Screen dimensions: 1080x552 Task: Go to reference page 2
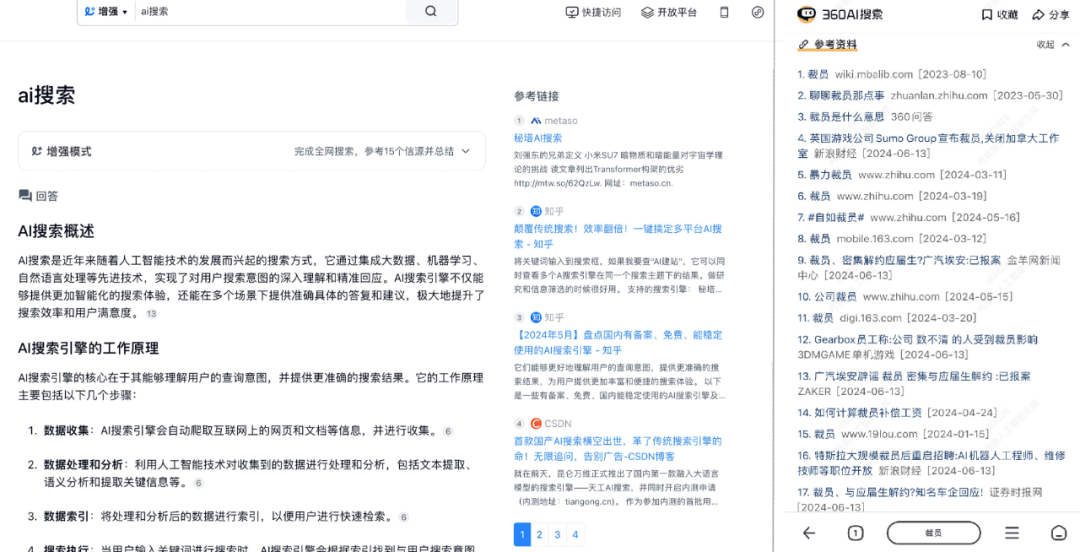[539, 534]
